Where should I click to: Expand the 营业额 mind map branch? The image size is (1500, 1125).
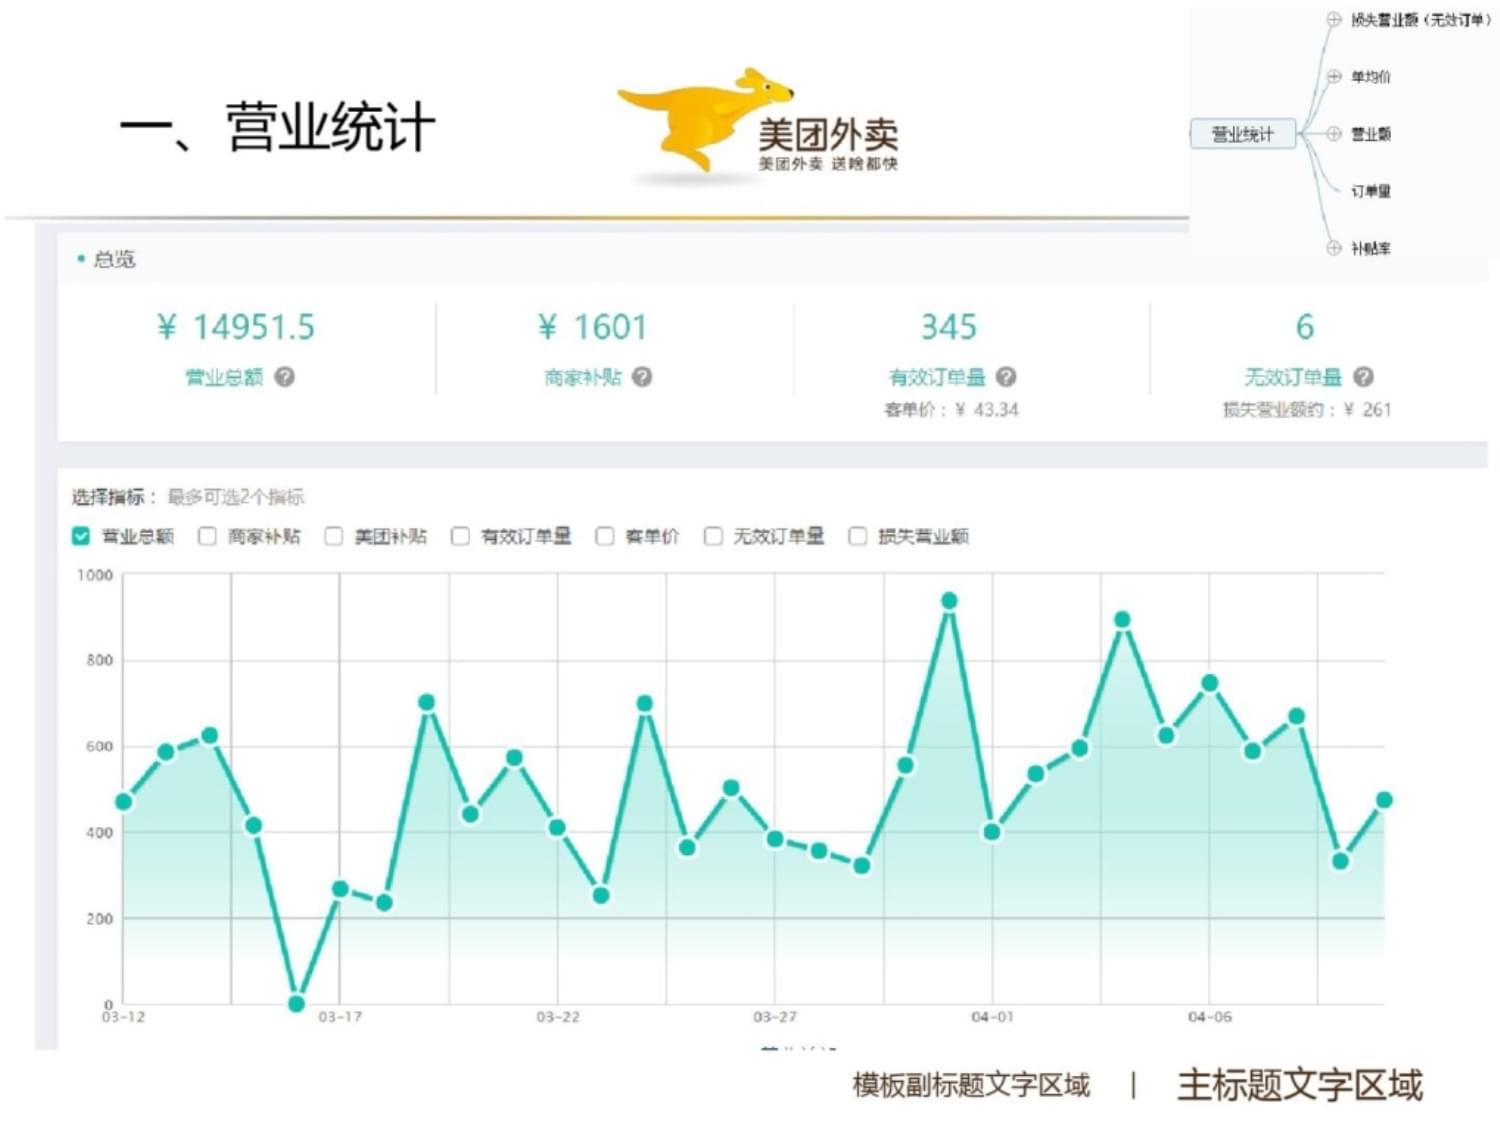pyautogui.click(x=1333, y=133)
